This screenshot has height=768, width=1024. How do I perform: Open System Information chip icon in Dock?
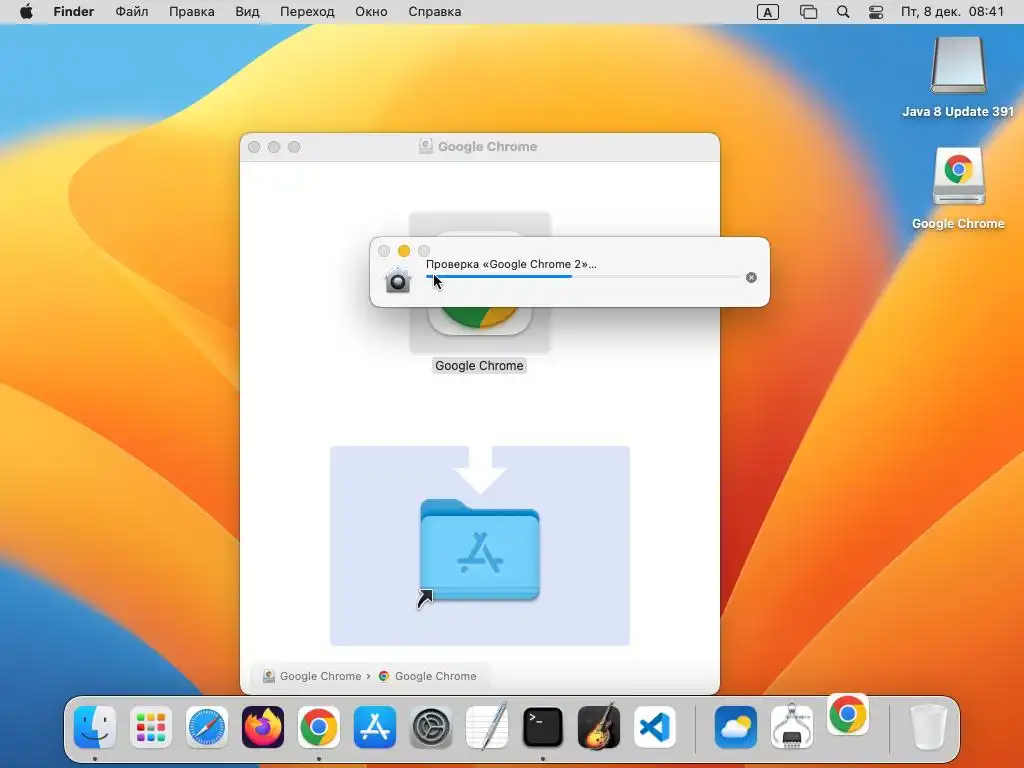(x=792, y=726)
